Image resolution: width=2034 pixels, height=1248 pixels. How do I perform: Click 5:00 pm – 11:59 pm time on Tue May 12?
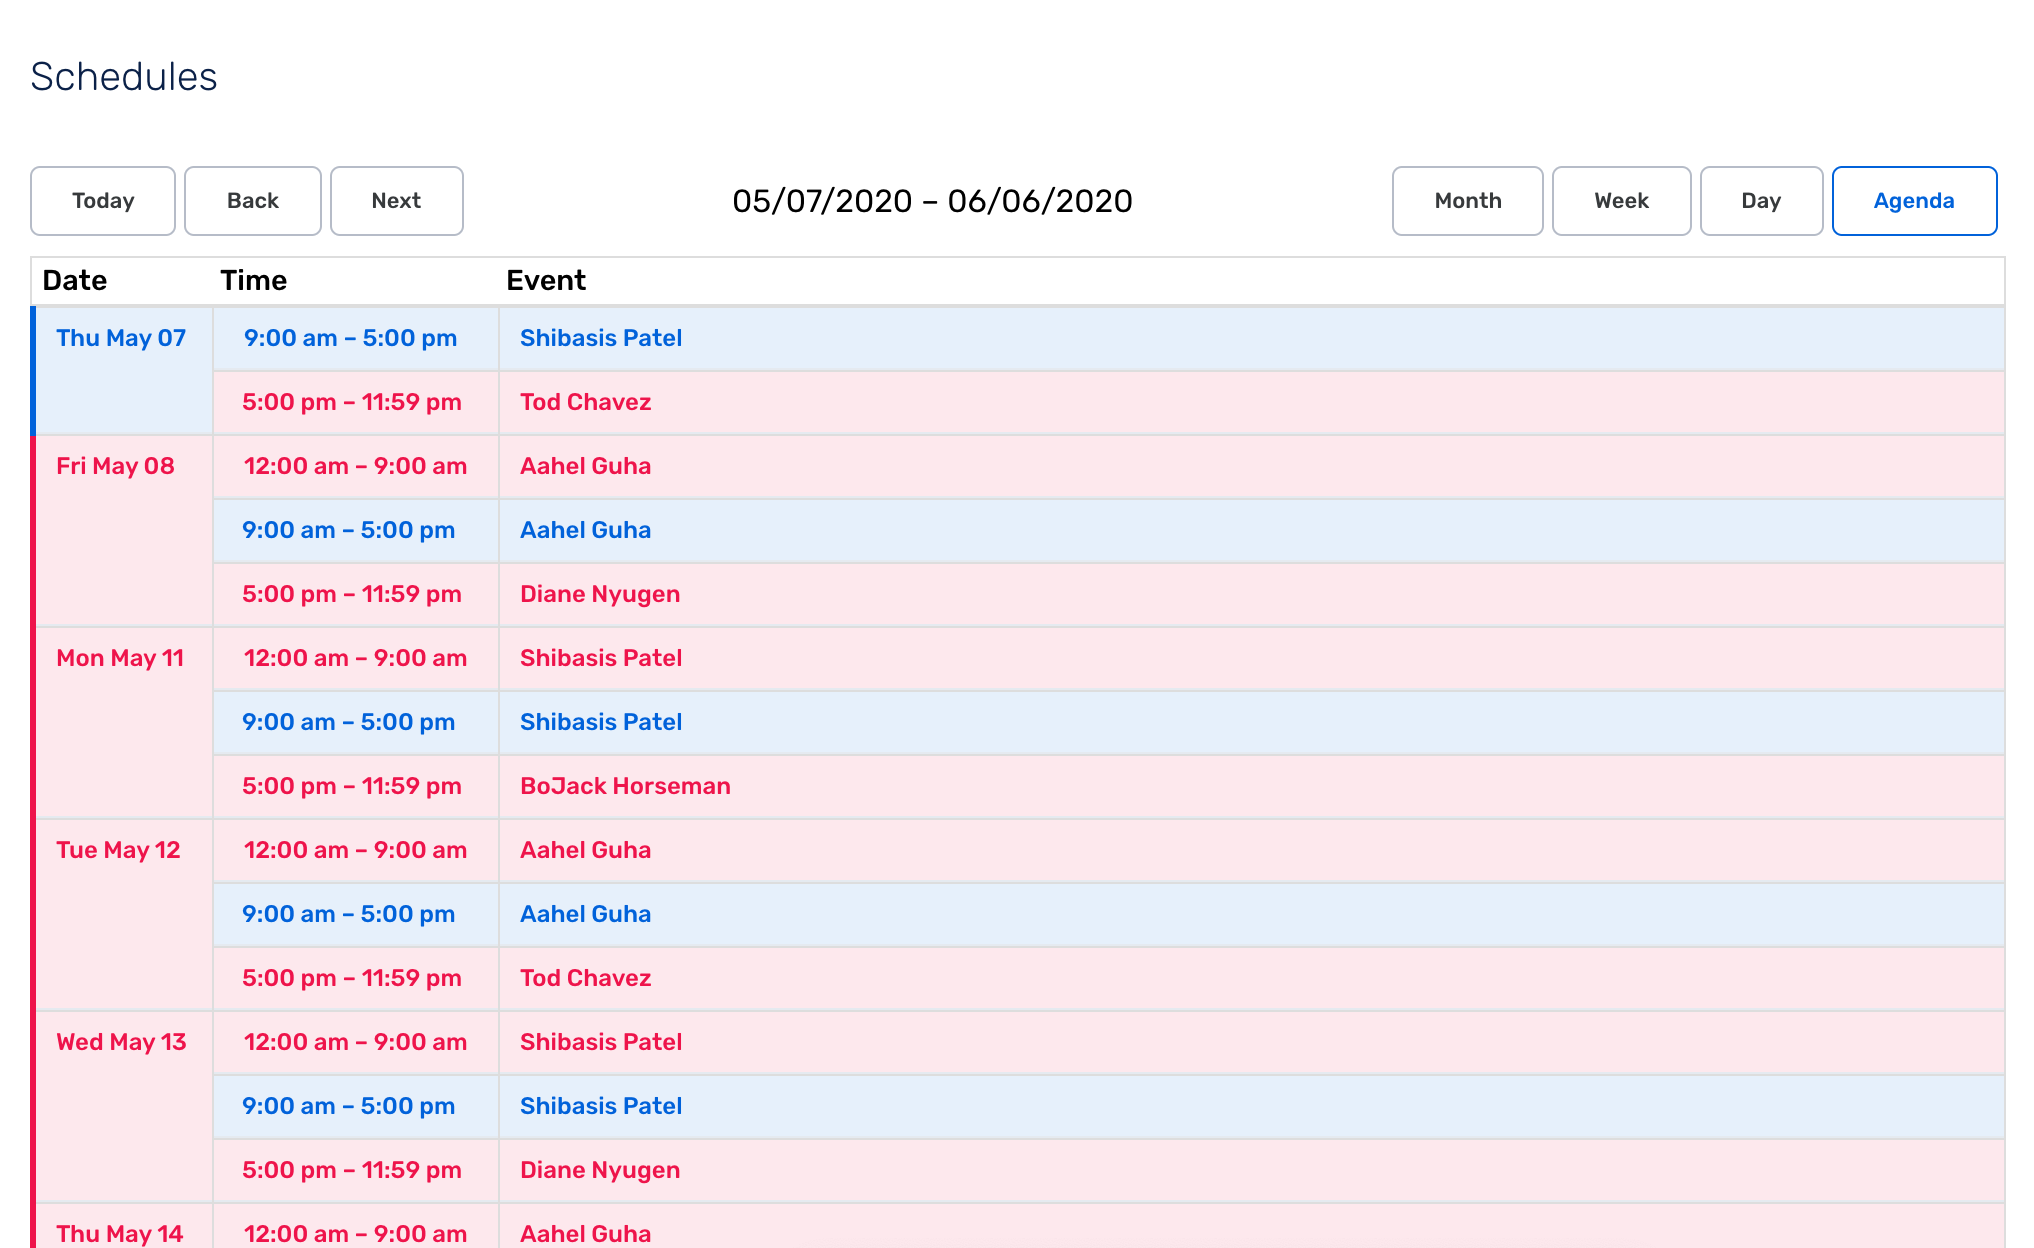coord(356,978)
